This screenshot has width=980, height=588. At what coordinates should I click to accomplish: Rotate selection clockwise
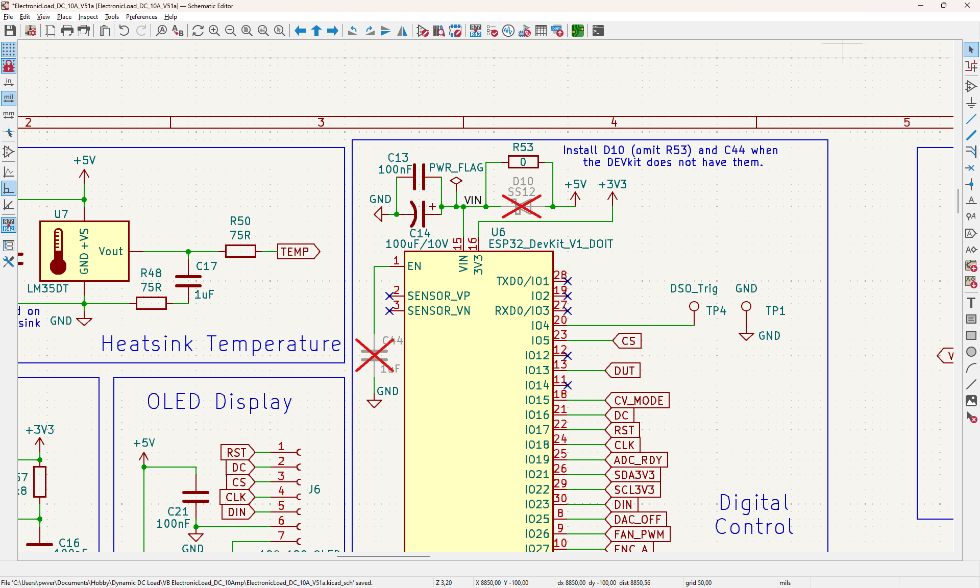click(x=369, y=31)
